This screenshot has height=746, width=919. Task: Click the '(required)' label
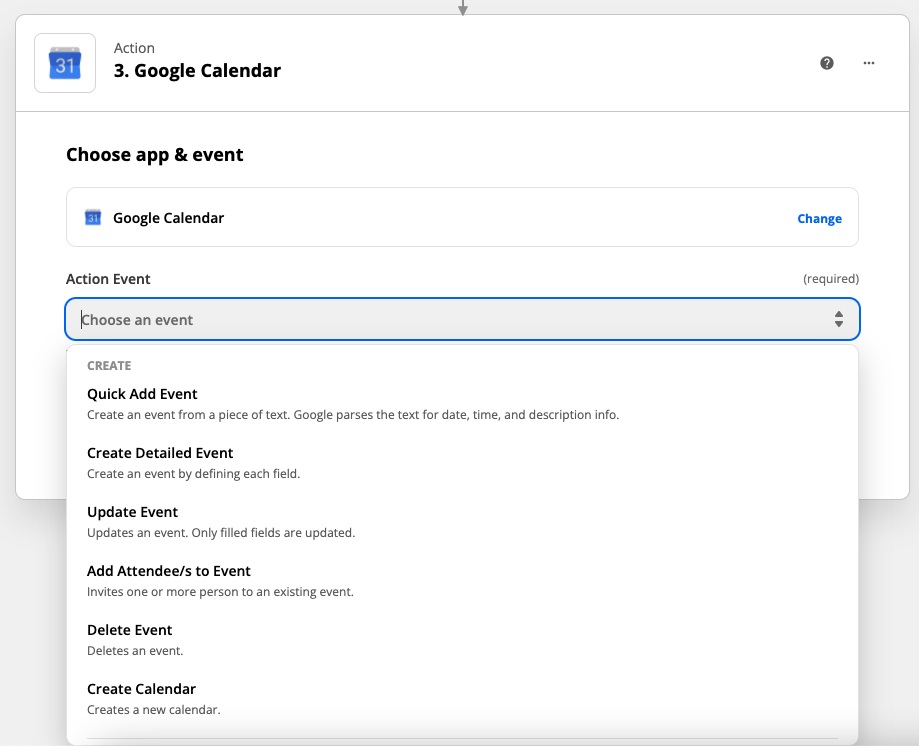pos(830,279)
